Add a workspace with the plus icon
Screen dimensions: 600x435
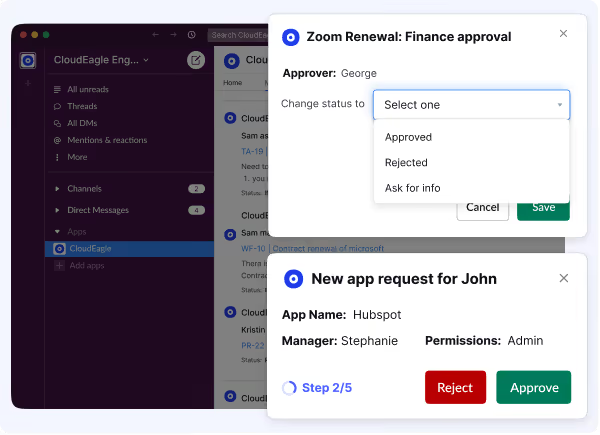coord(28,83)
